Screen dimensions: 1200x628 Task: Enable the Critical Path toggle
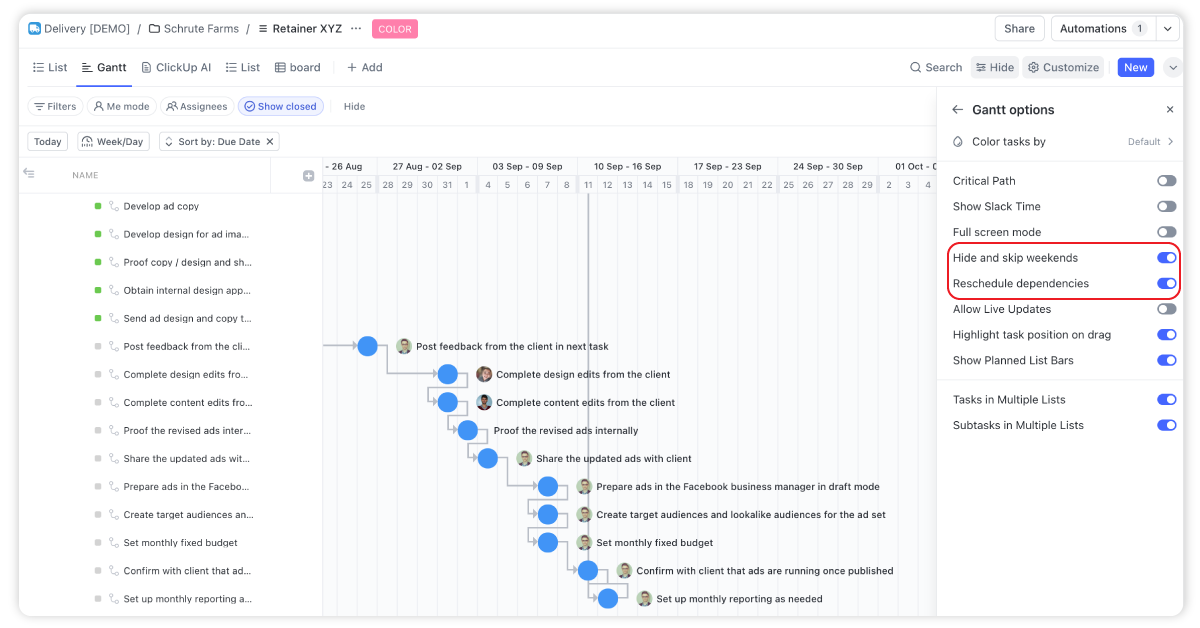click(x=1166, y=181)
